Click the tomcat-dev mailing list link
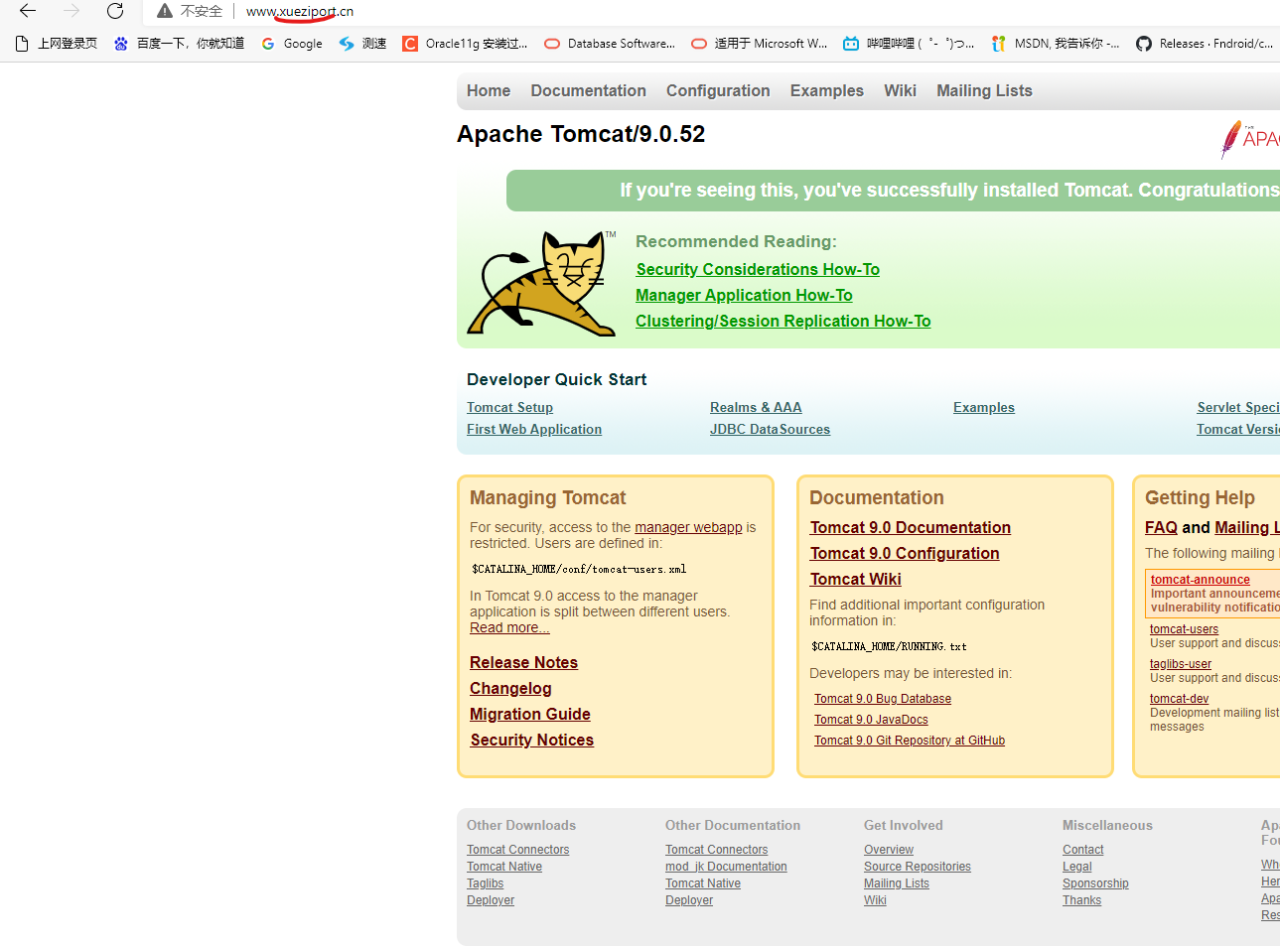This screenshot has width=1280, height=948. (1179, 699)
